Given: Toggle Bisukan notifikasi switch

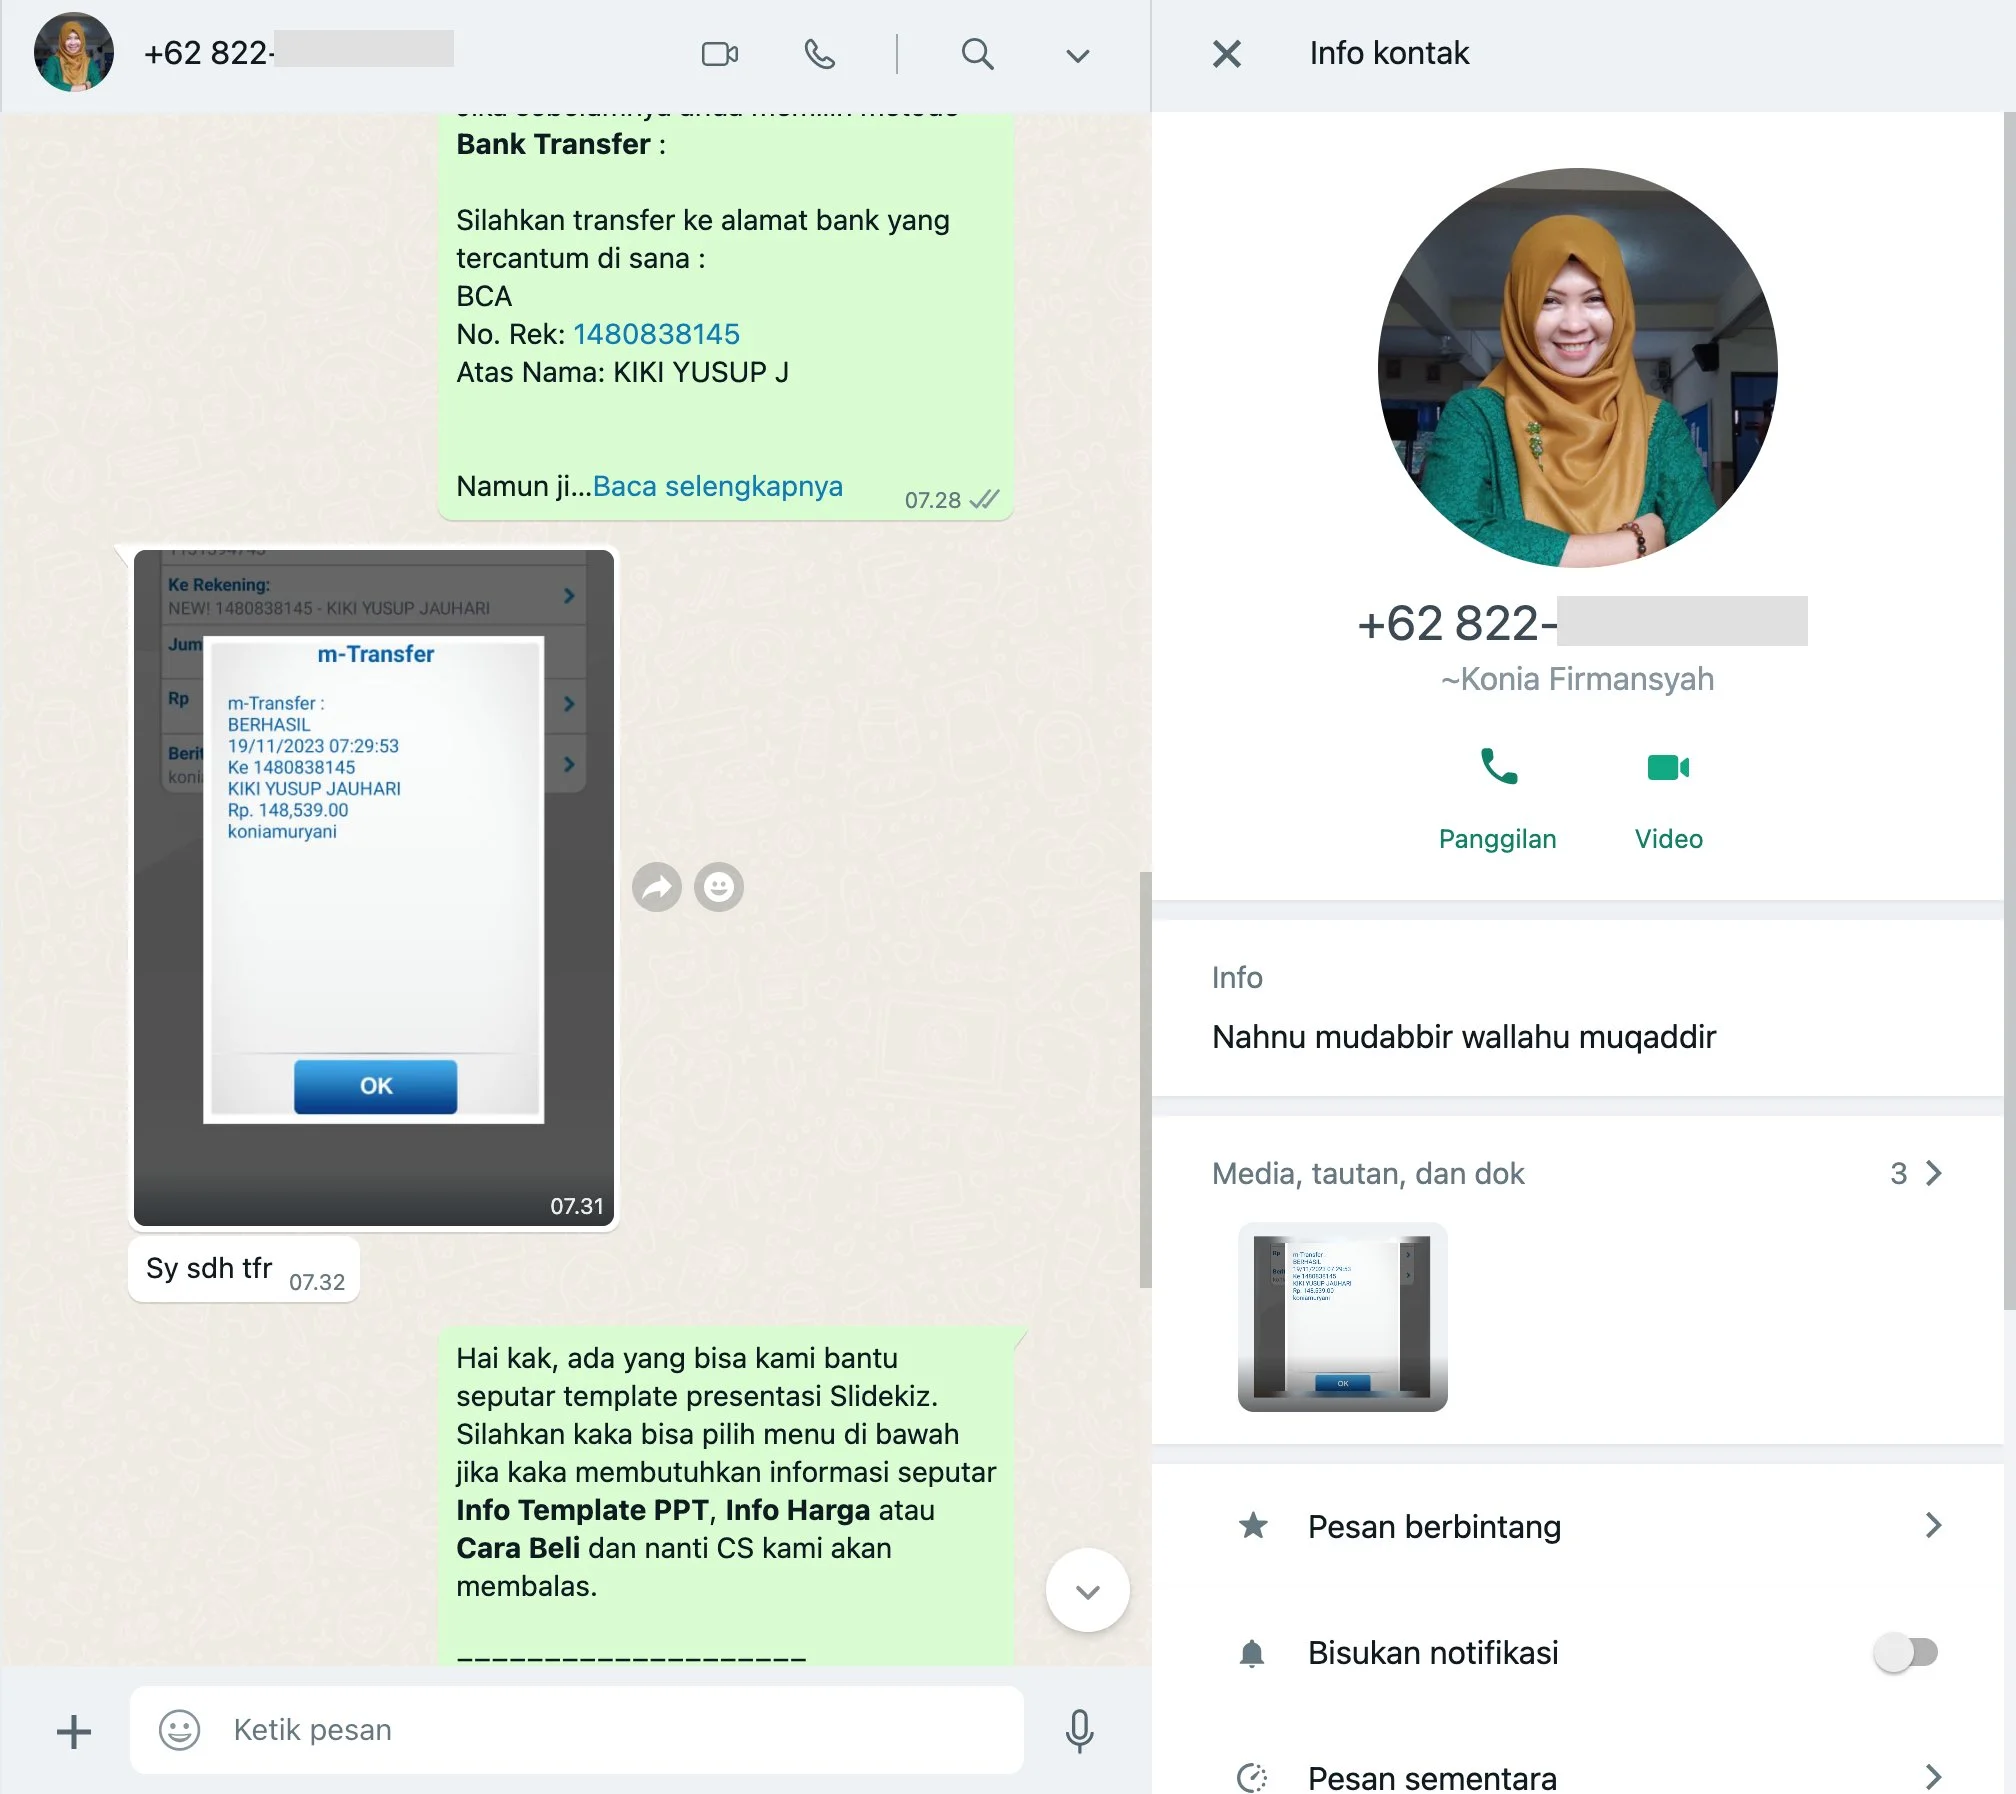Looking at the screenshot, I should pos(1905,1652).
